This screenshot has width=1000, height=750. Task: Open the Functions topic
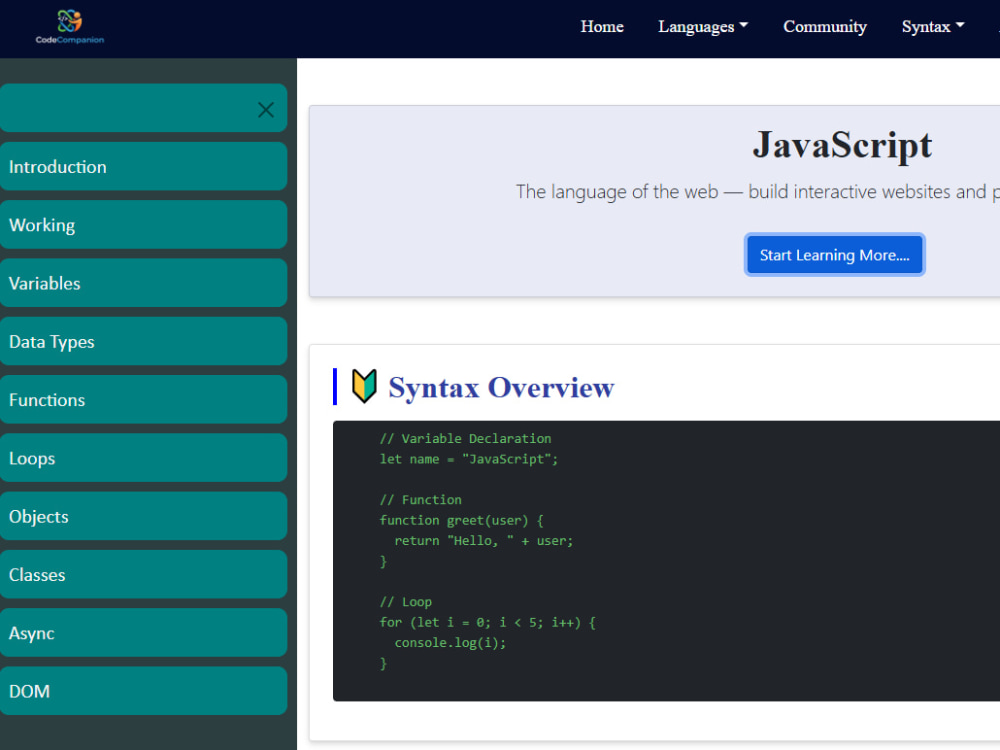(x=143, y=400)
